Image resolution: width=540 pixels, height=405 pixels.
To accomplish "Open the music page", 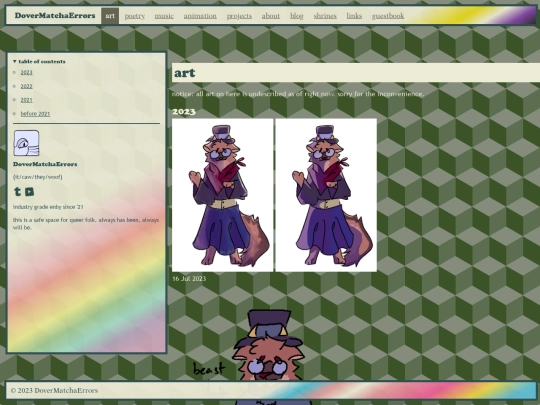I will click(164, 16).
